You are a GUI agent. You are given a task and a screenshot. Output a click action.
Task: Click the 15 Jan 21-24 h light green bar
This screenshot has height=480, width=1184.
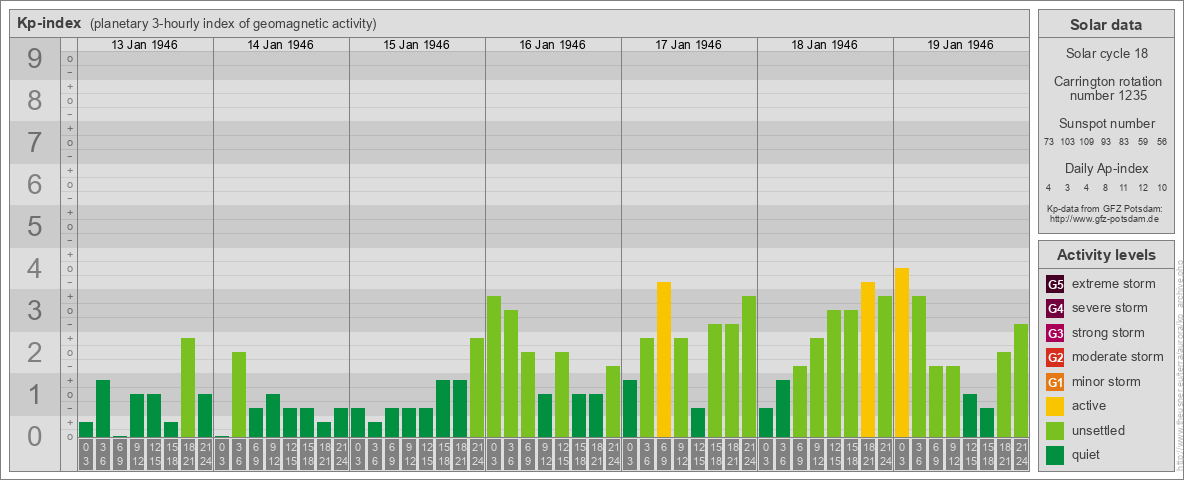click(x=477, y=387)
